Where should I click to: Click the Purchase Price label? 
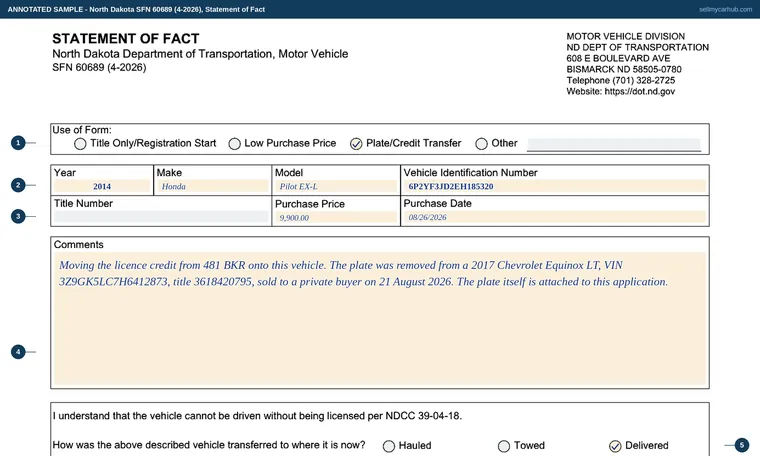coord(310,204)
